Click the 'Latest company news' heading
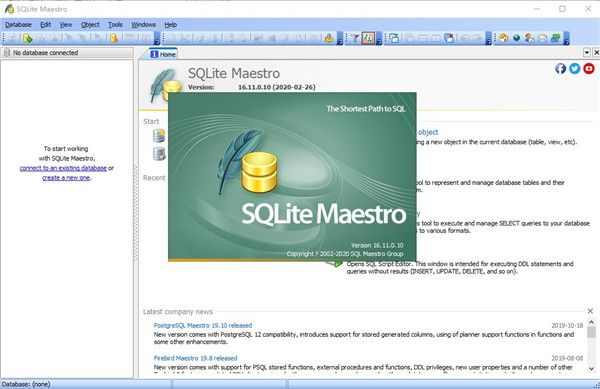The image size is (600, 389). [x=178, y=312]
